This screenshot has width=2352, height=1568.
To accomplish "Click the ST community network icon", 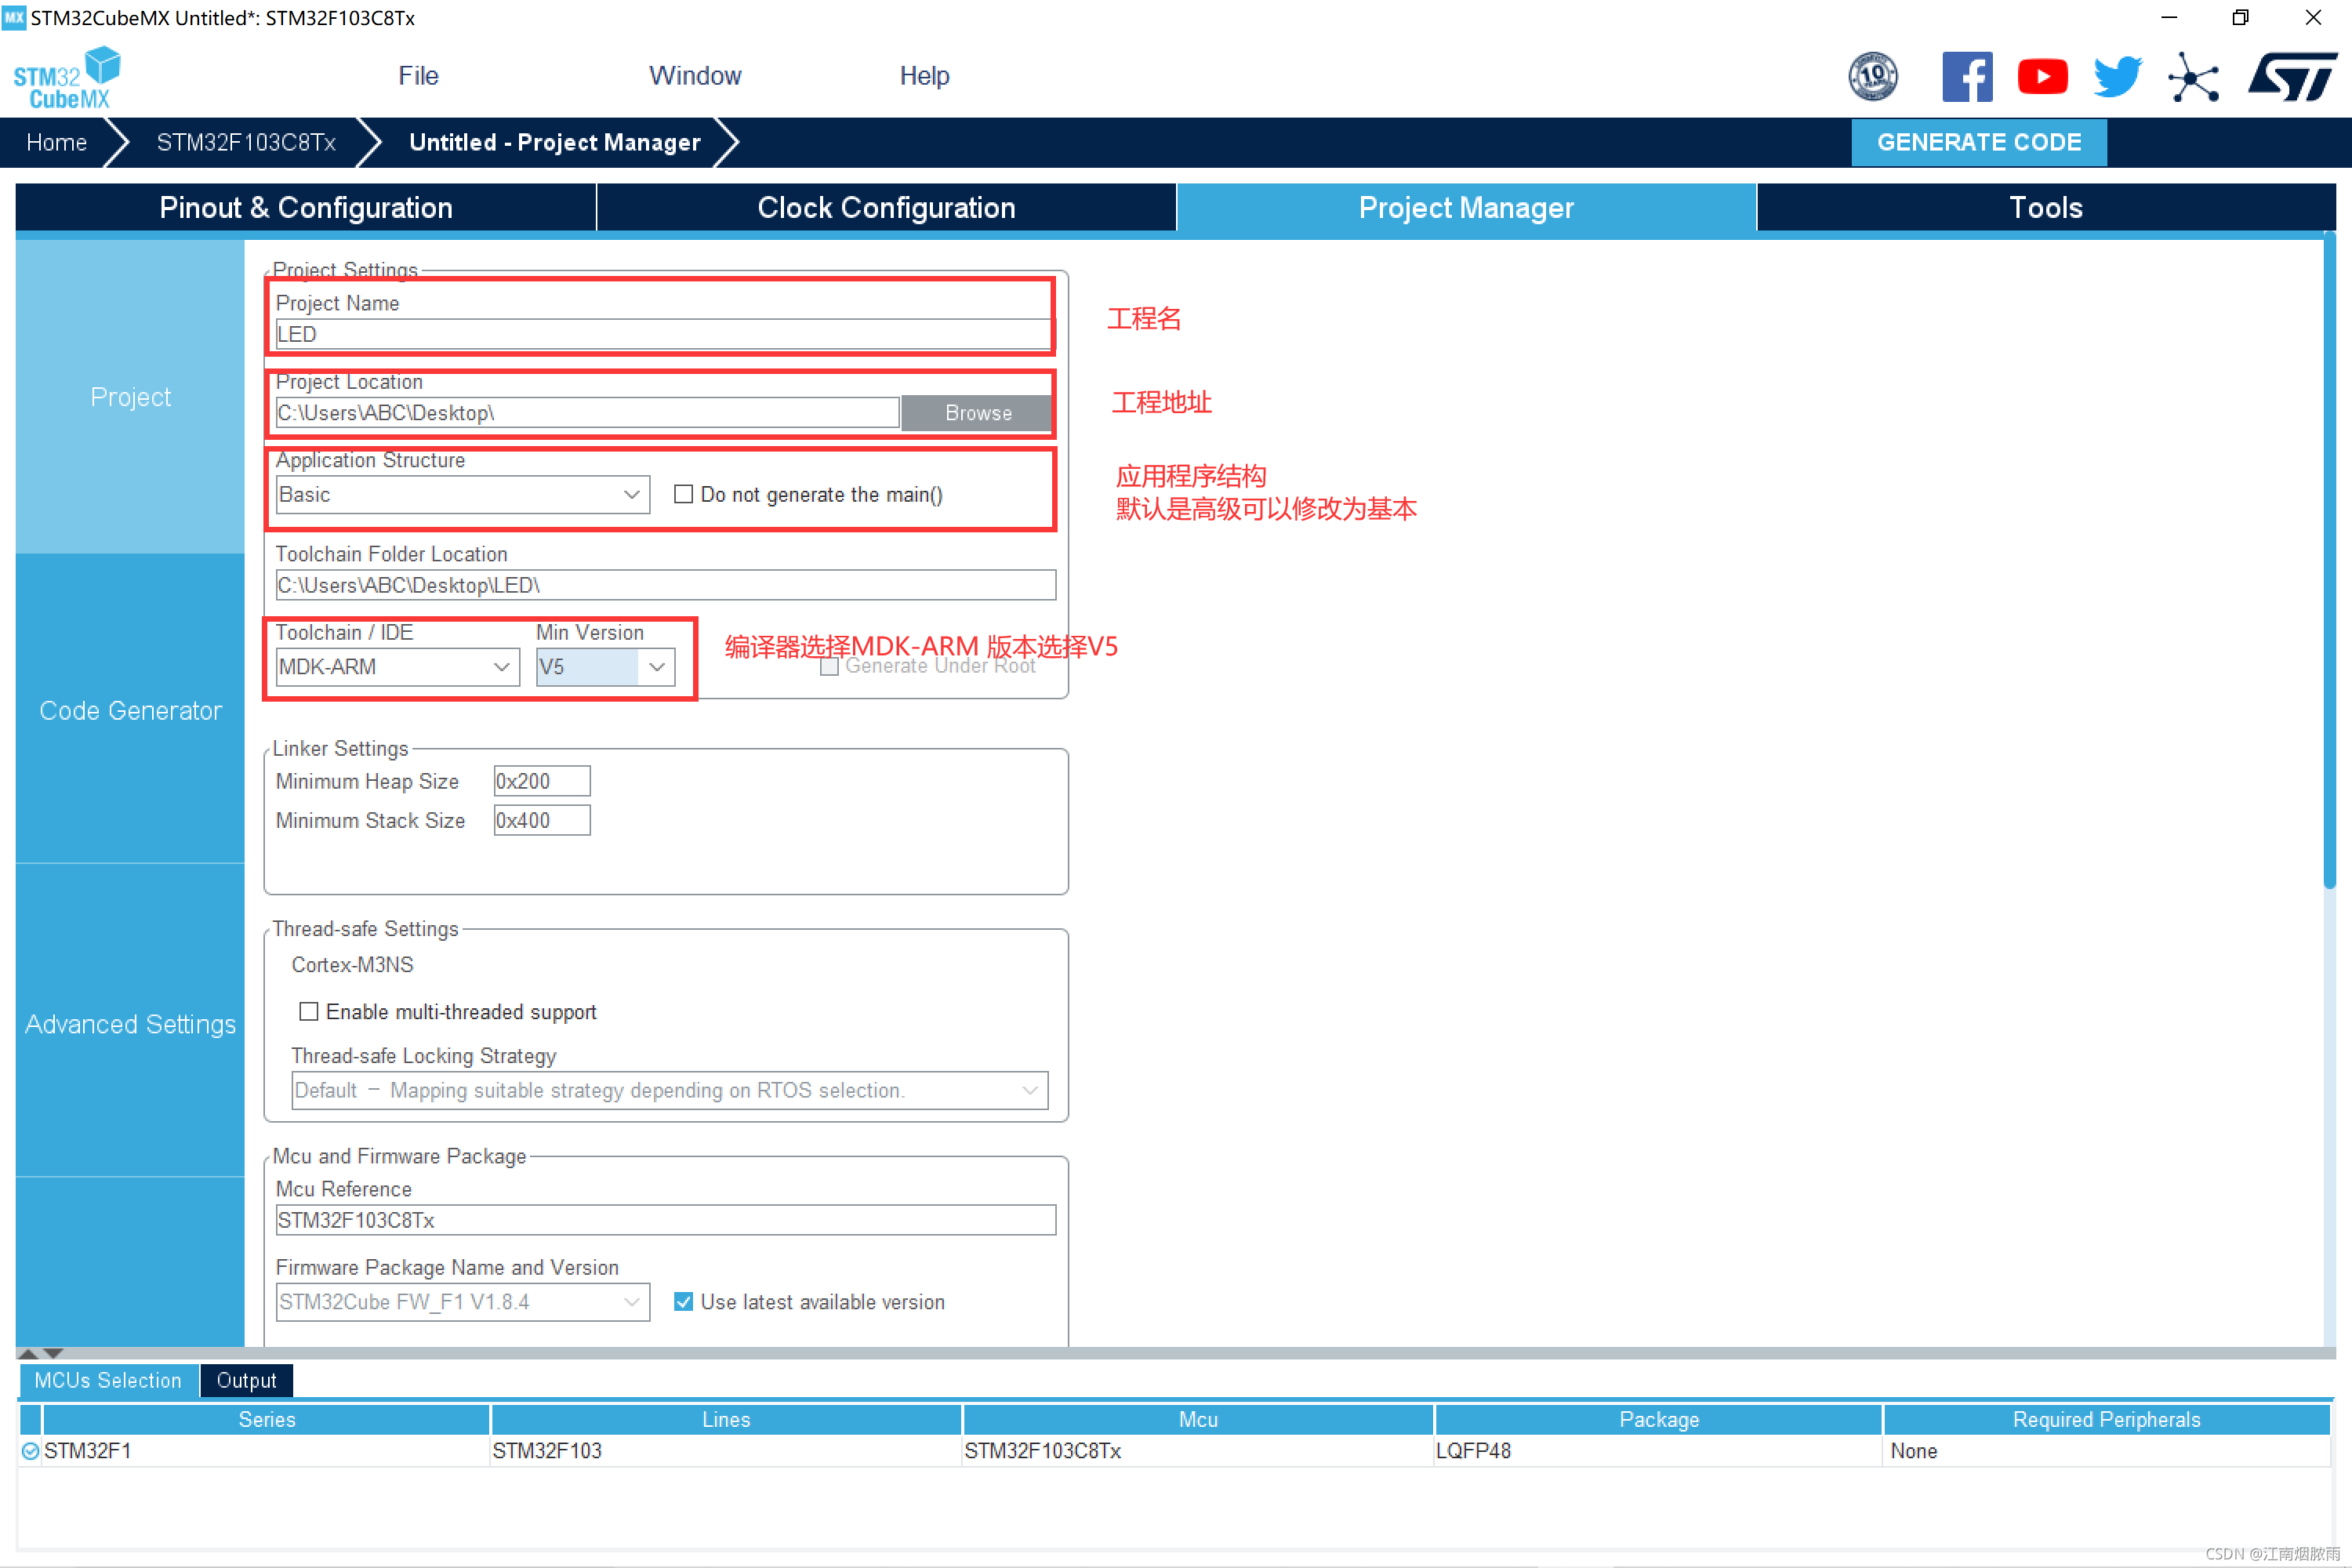I will pyautogui.click(x=2192, y=77).
